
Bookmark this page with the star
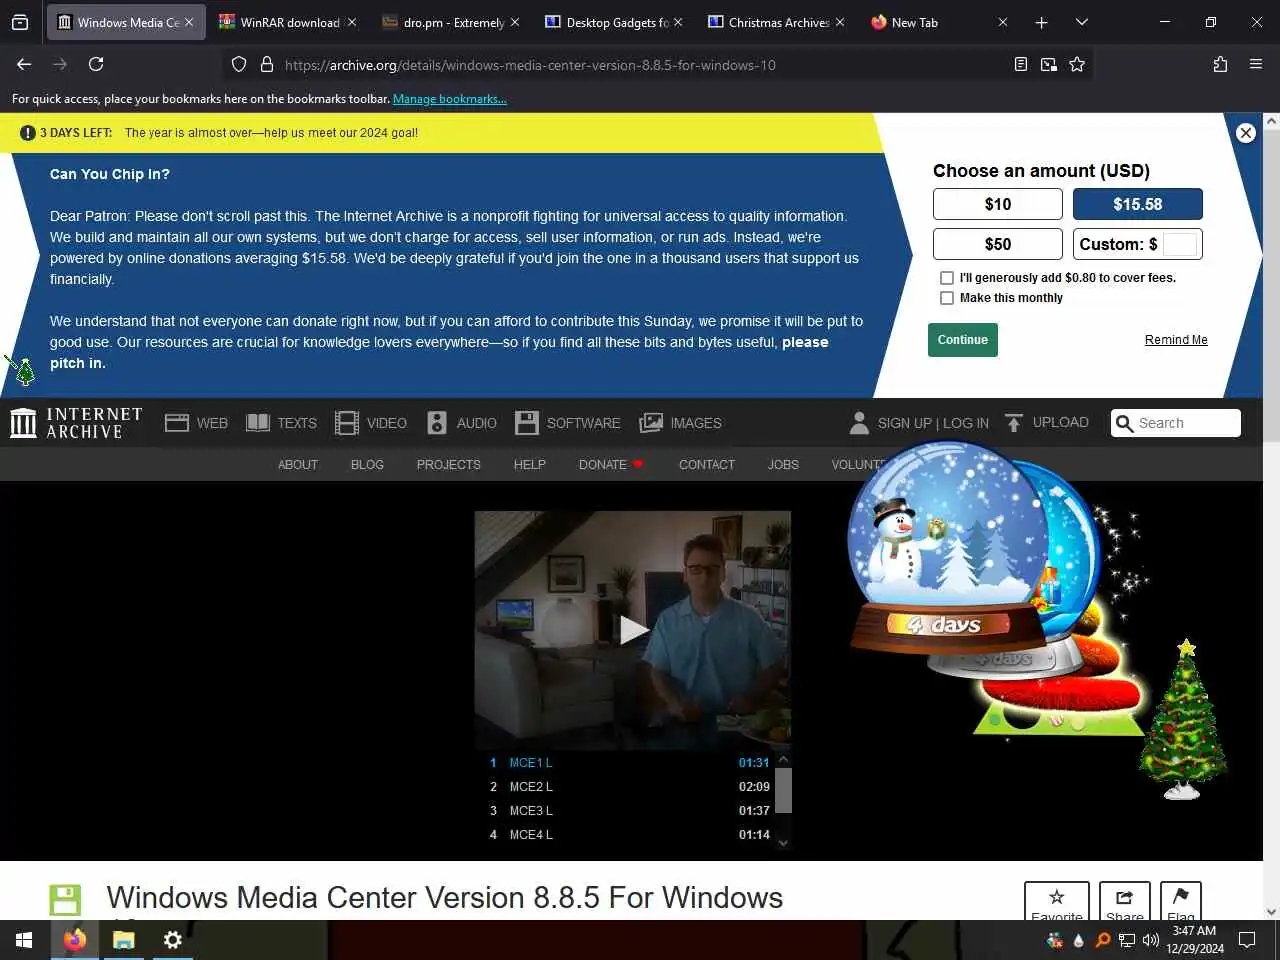[1077, 64]
